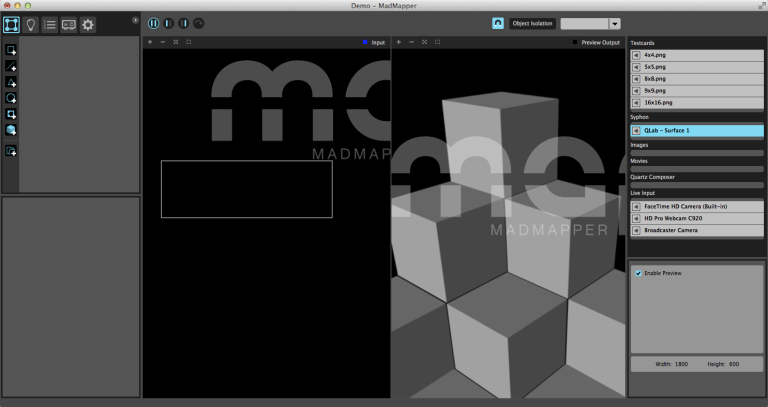Collapse the left panel with round arrow

tap(135, 19)
